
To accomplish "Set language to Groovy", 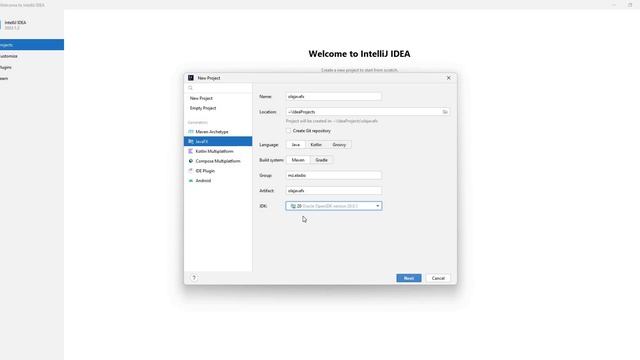I will point(339,145).
